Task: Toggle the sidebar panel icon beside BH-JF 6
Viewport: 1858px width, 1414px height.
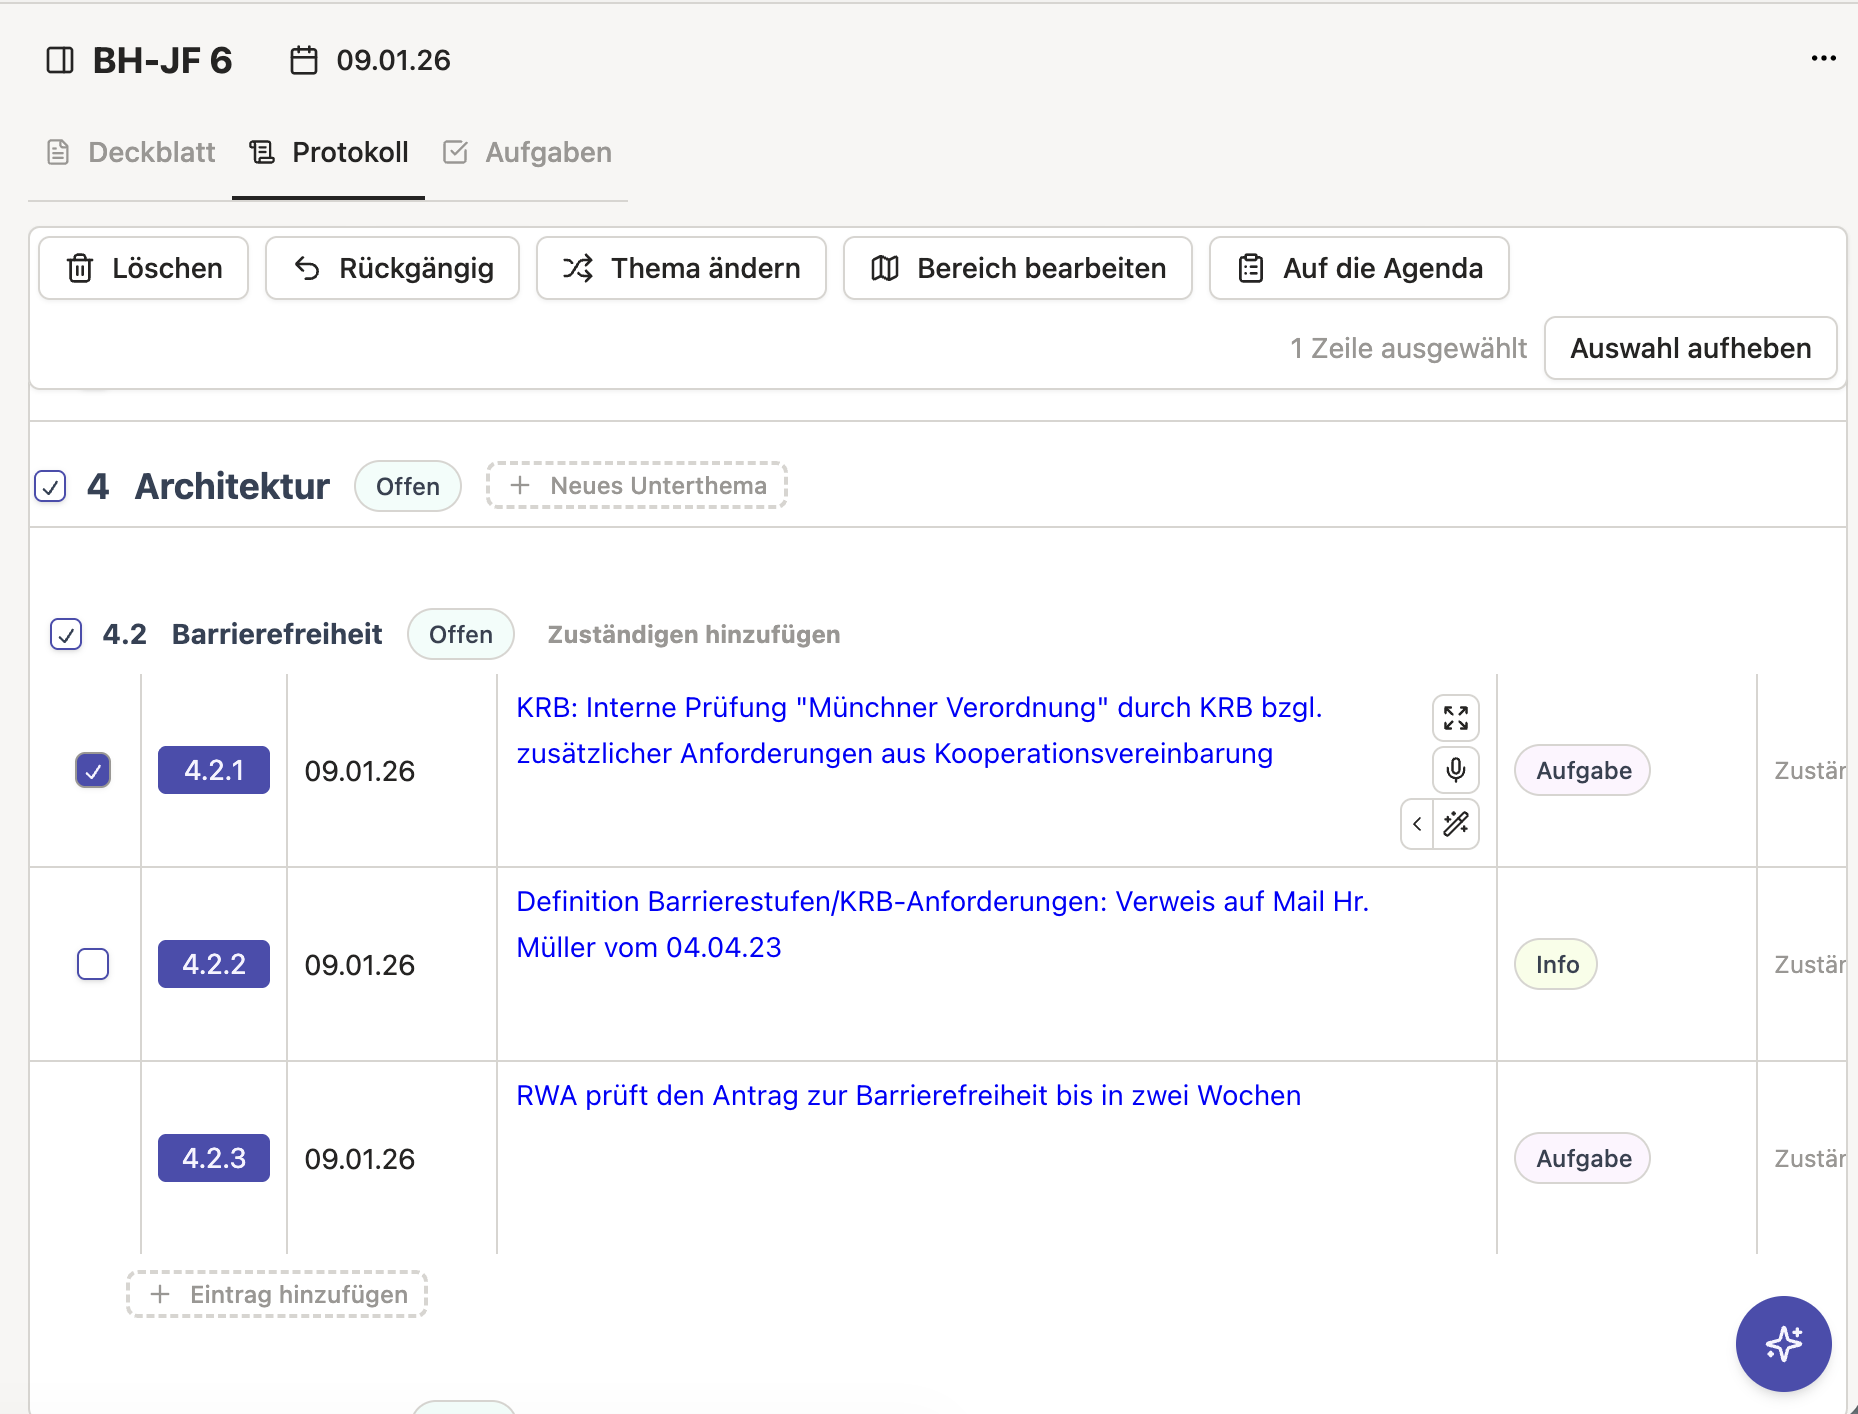Action: click(x=60, y=61)
